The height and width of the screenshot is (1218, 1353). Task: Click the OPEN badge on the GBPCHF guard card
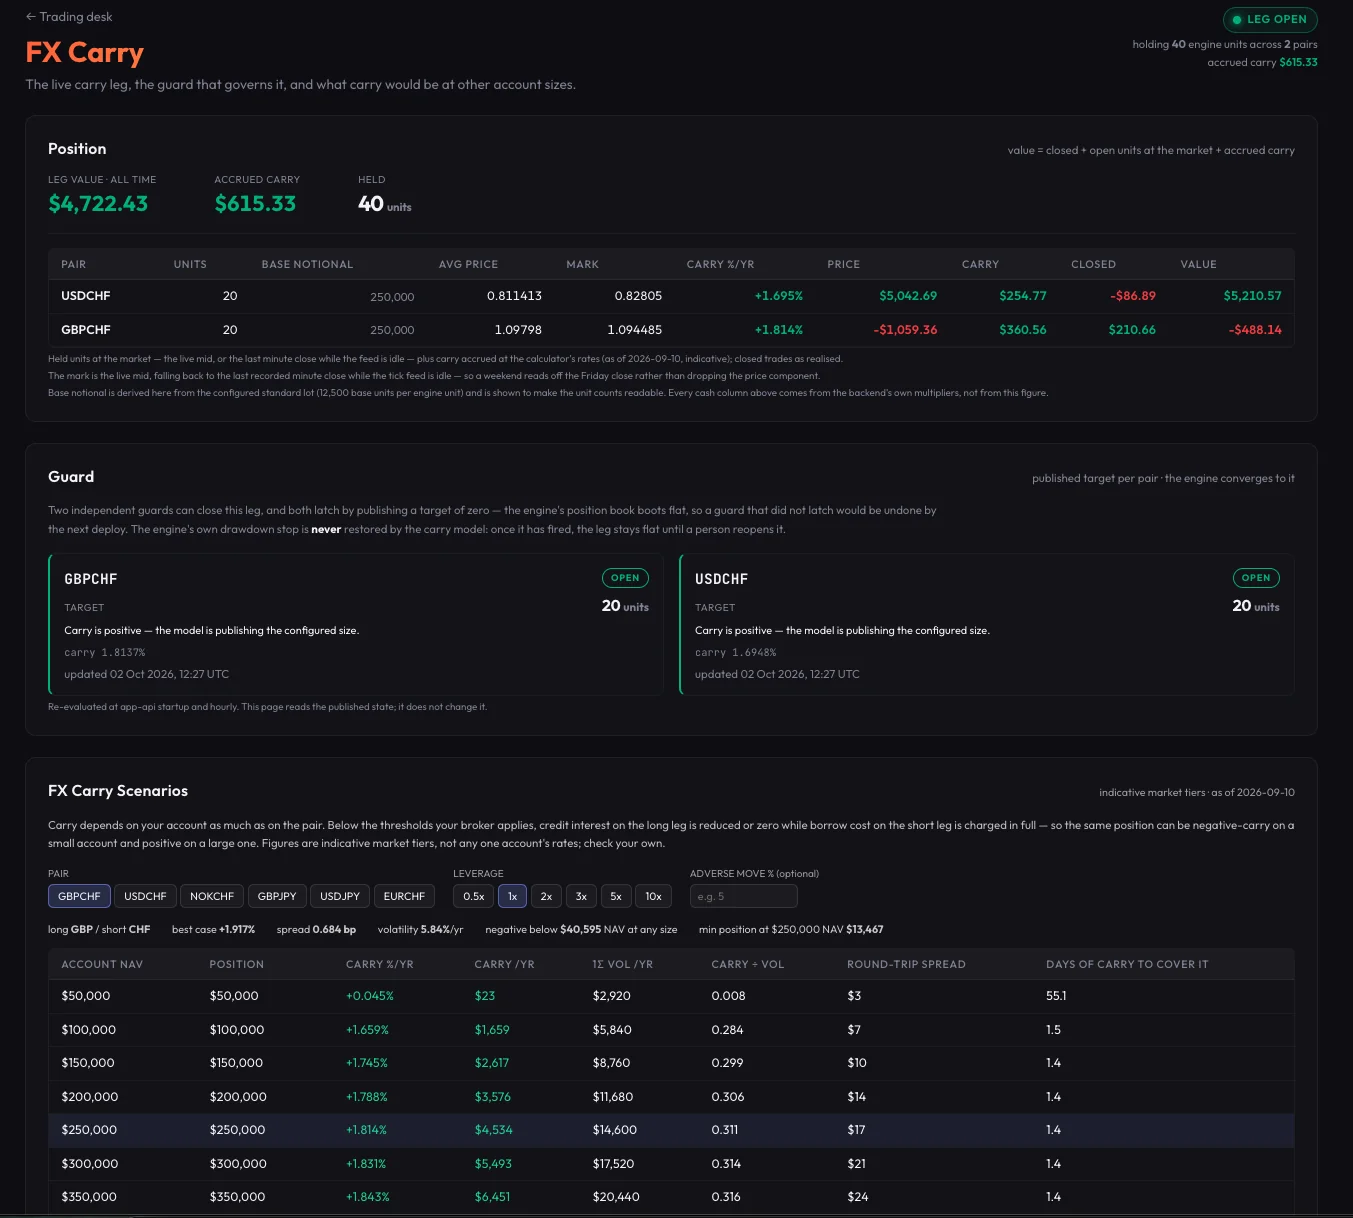point(625,578)
